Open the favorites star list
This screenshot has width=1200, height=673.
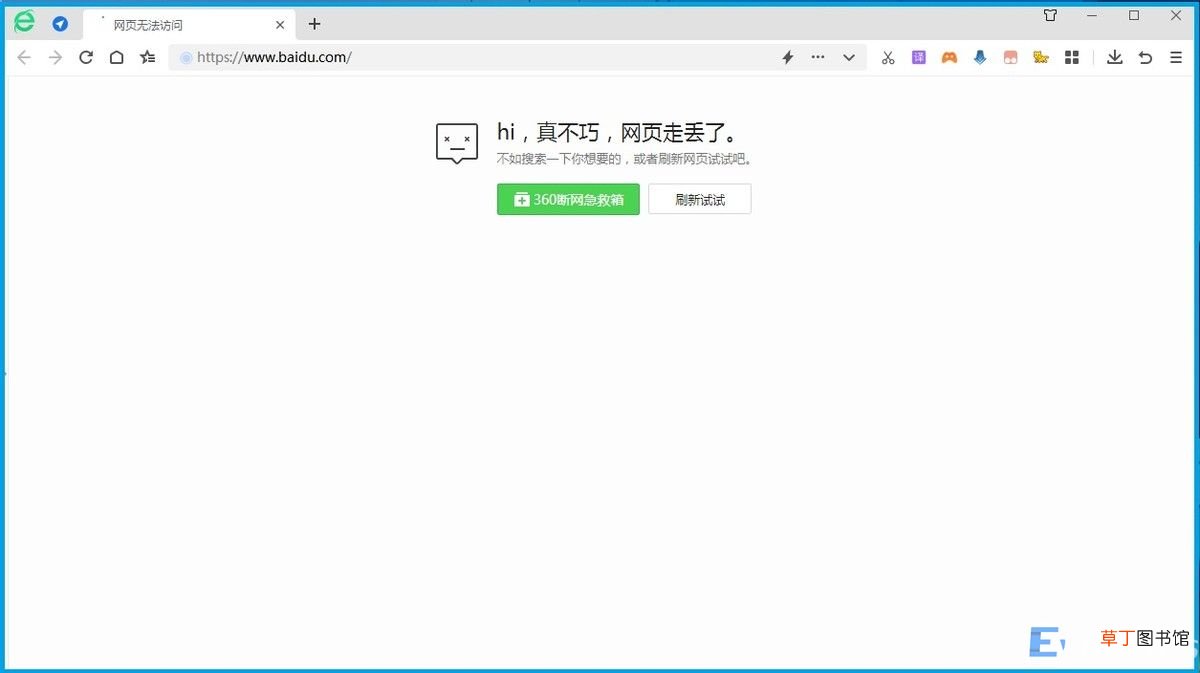148,57
